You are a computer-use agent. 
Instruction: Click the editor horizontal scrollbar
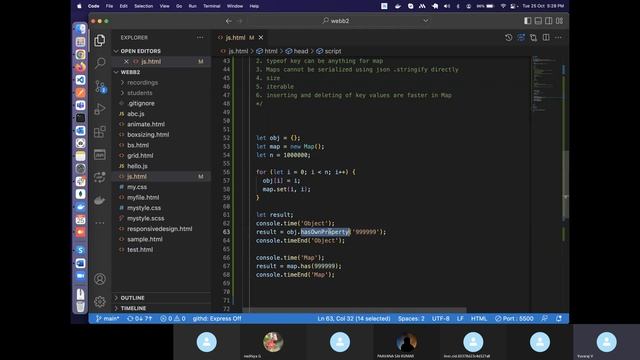click(x=354, y=310)
